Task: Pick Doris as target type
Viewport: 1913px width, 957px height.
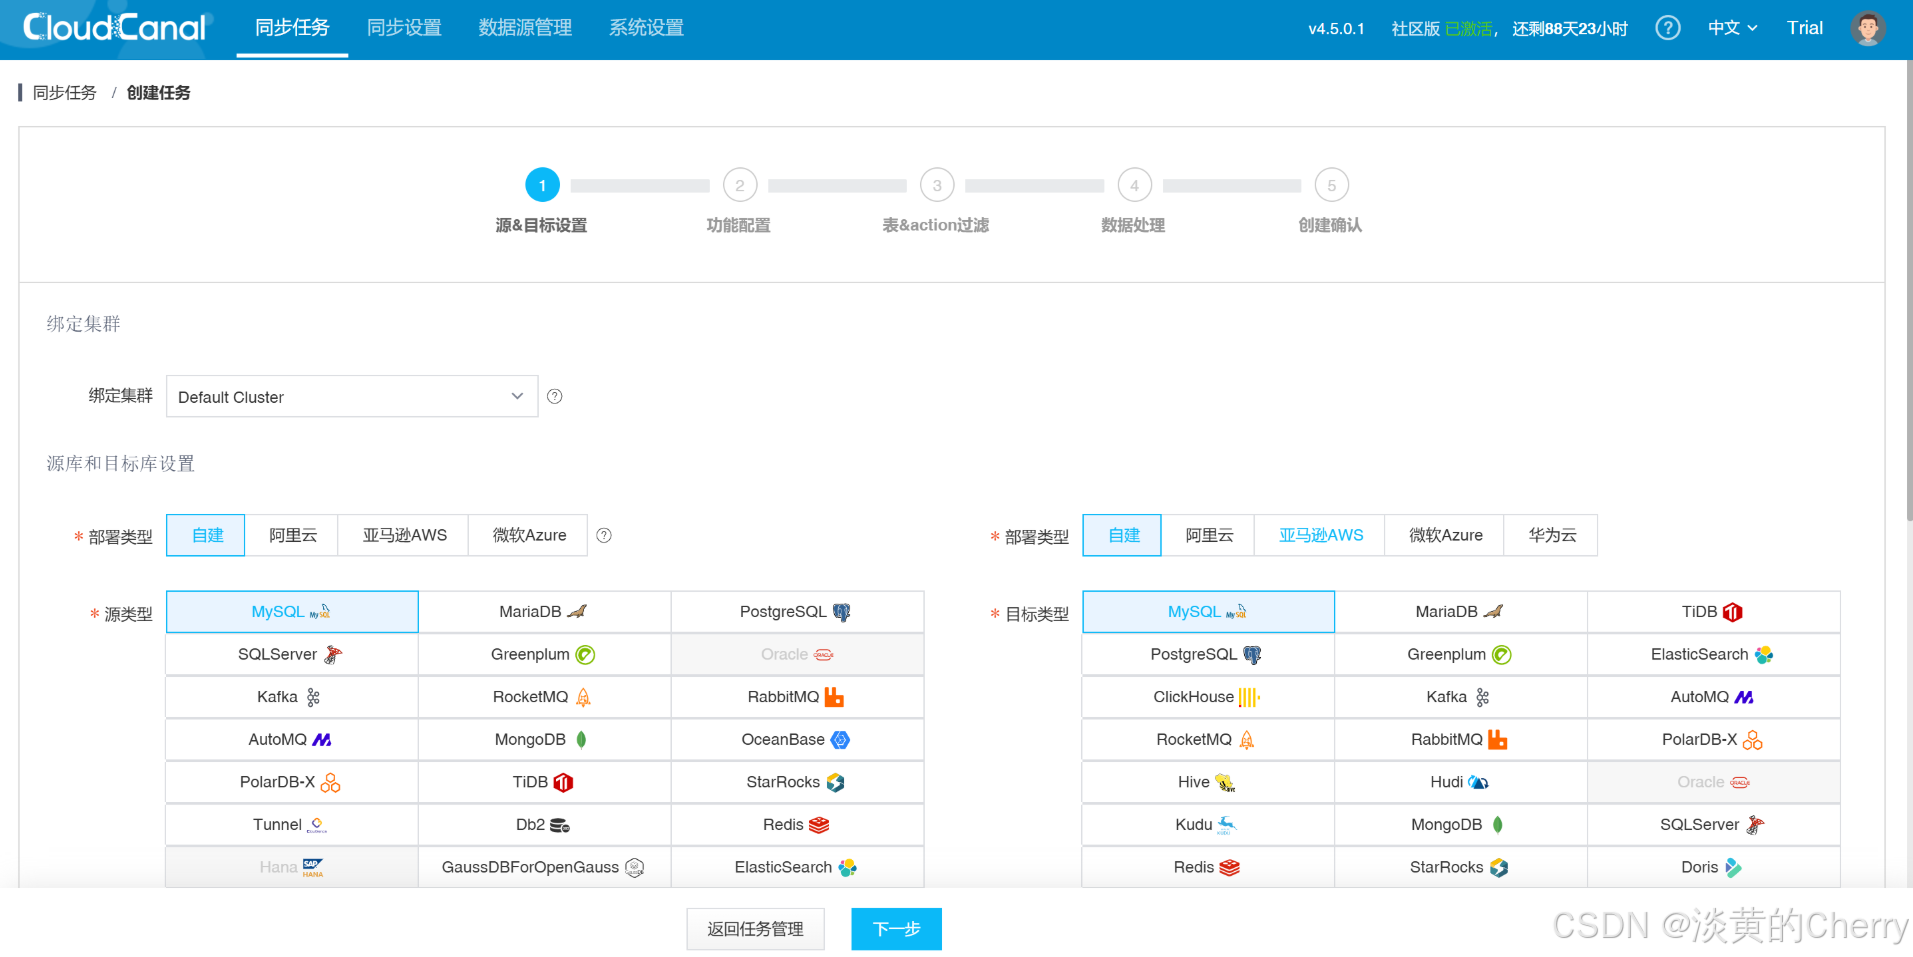Action: click(x=1714, y=867)
